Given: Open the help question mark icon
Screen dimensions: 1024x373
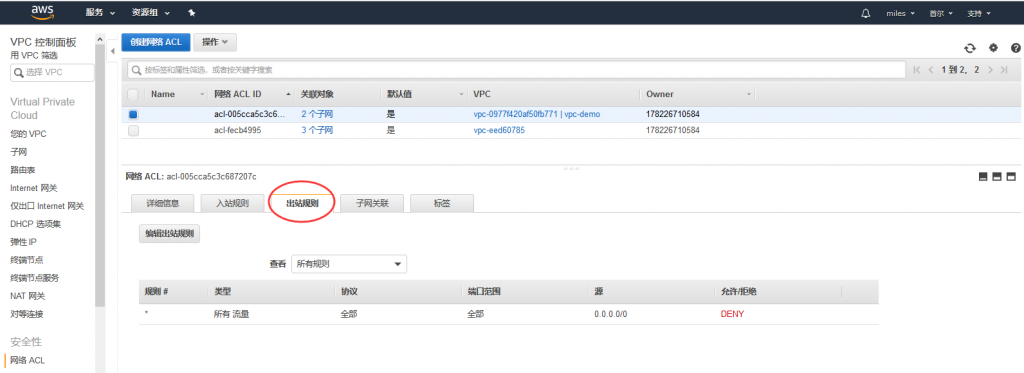Looking at the screenshot, I should click(1016, 48).
